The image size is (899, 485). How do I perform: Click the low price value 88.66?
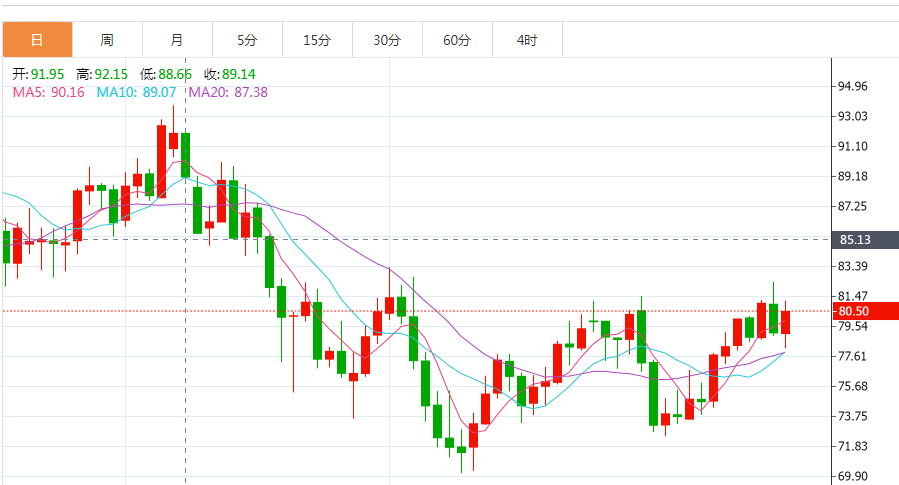coord(175,75)
